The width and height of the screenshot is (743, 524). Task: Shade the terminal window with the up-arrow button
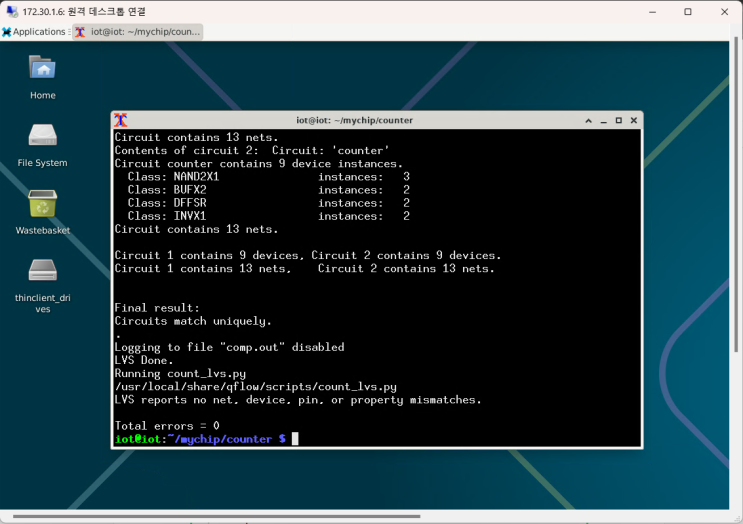coord(589,121)
